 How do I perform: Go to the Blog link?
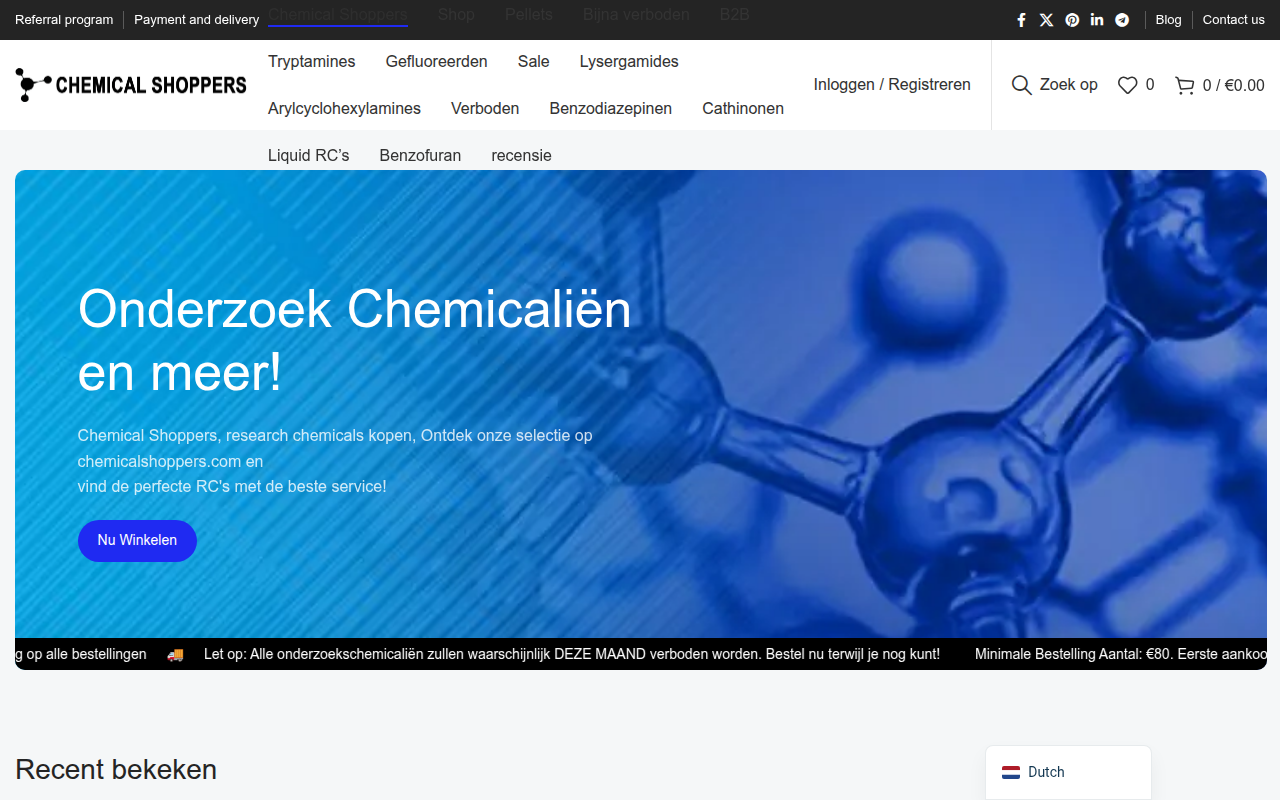pos(1168,20)
